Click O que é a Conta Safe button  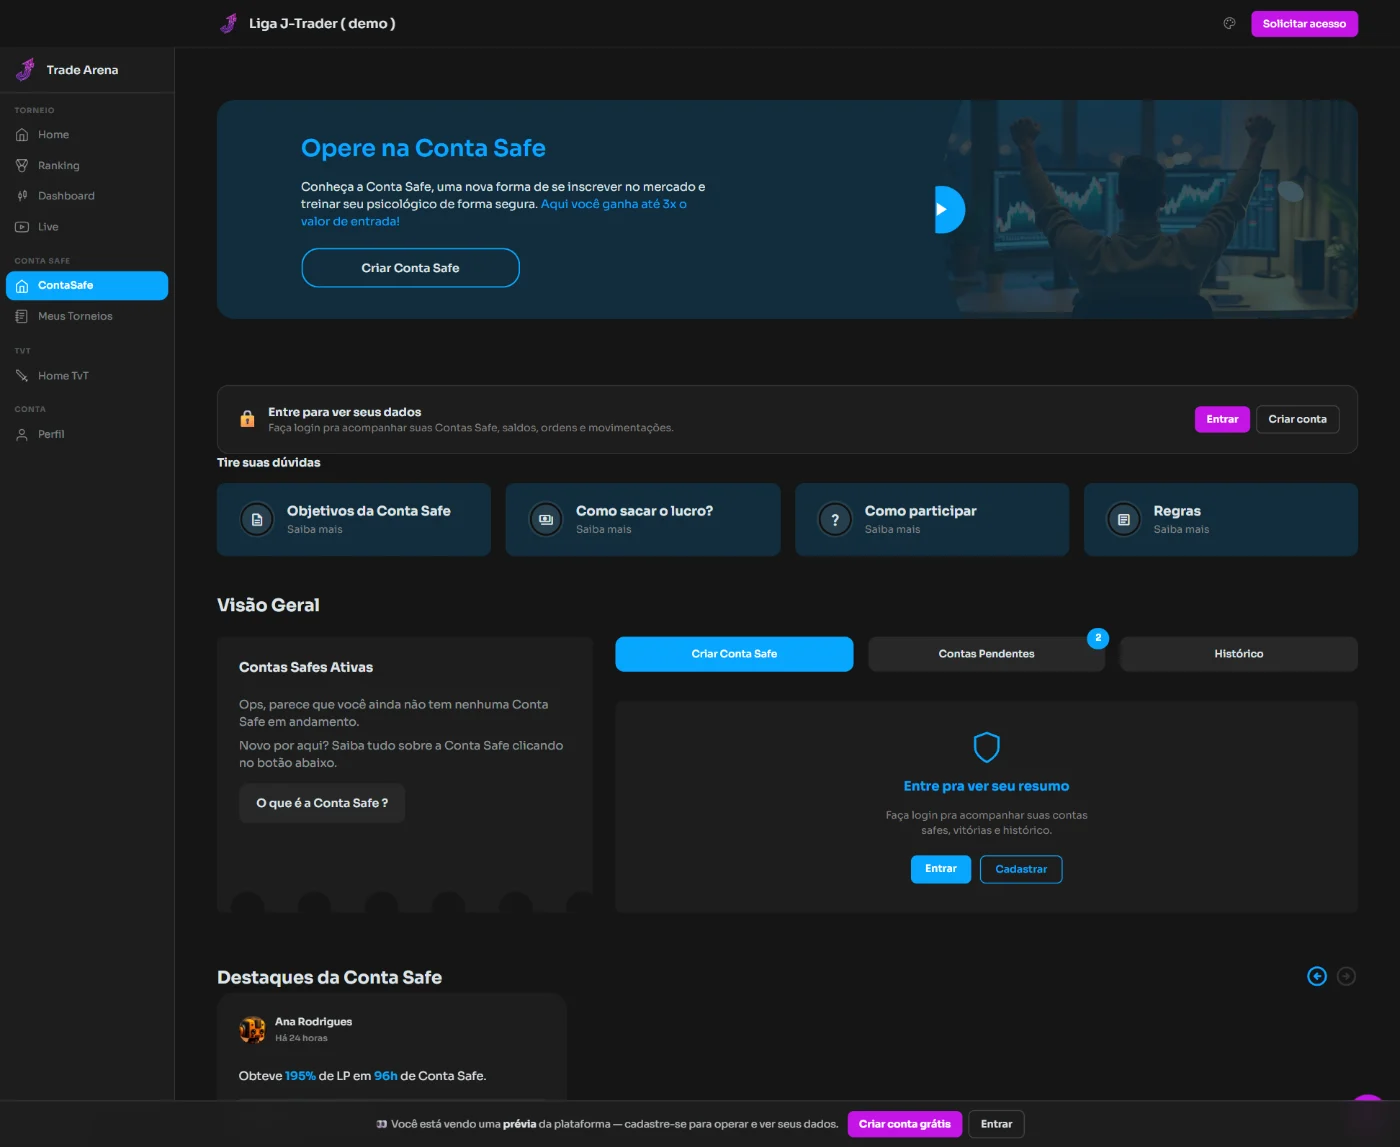pos(322,803)
